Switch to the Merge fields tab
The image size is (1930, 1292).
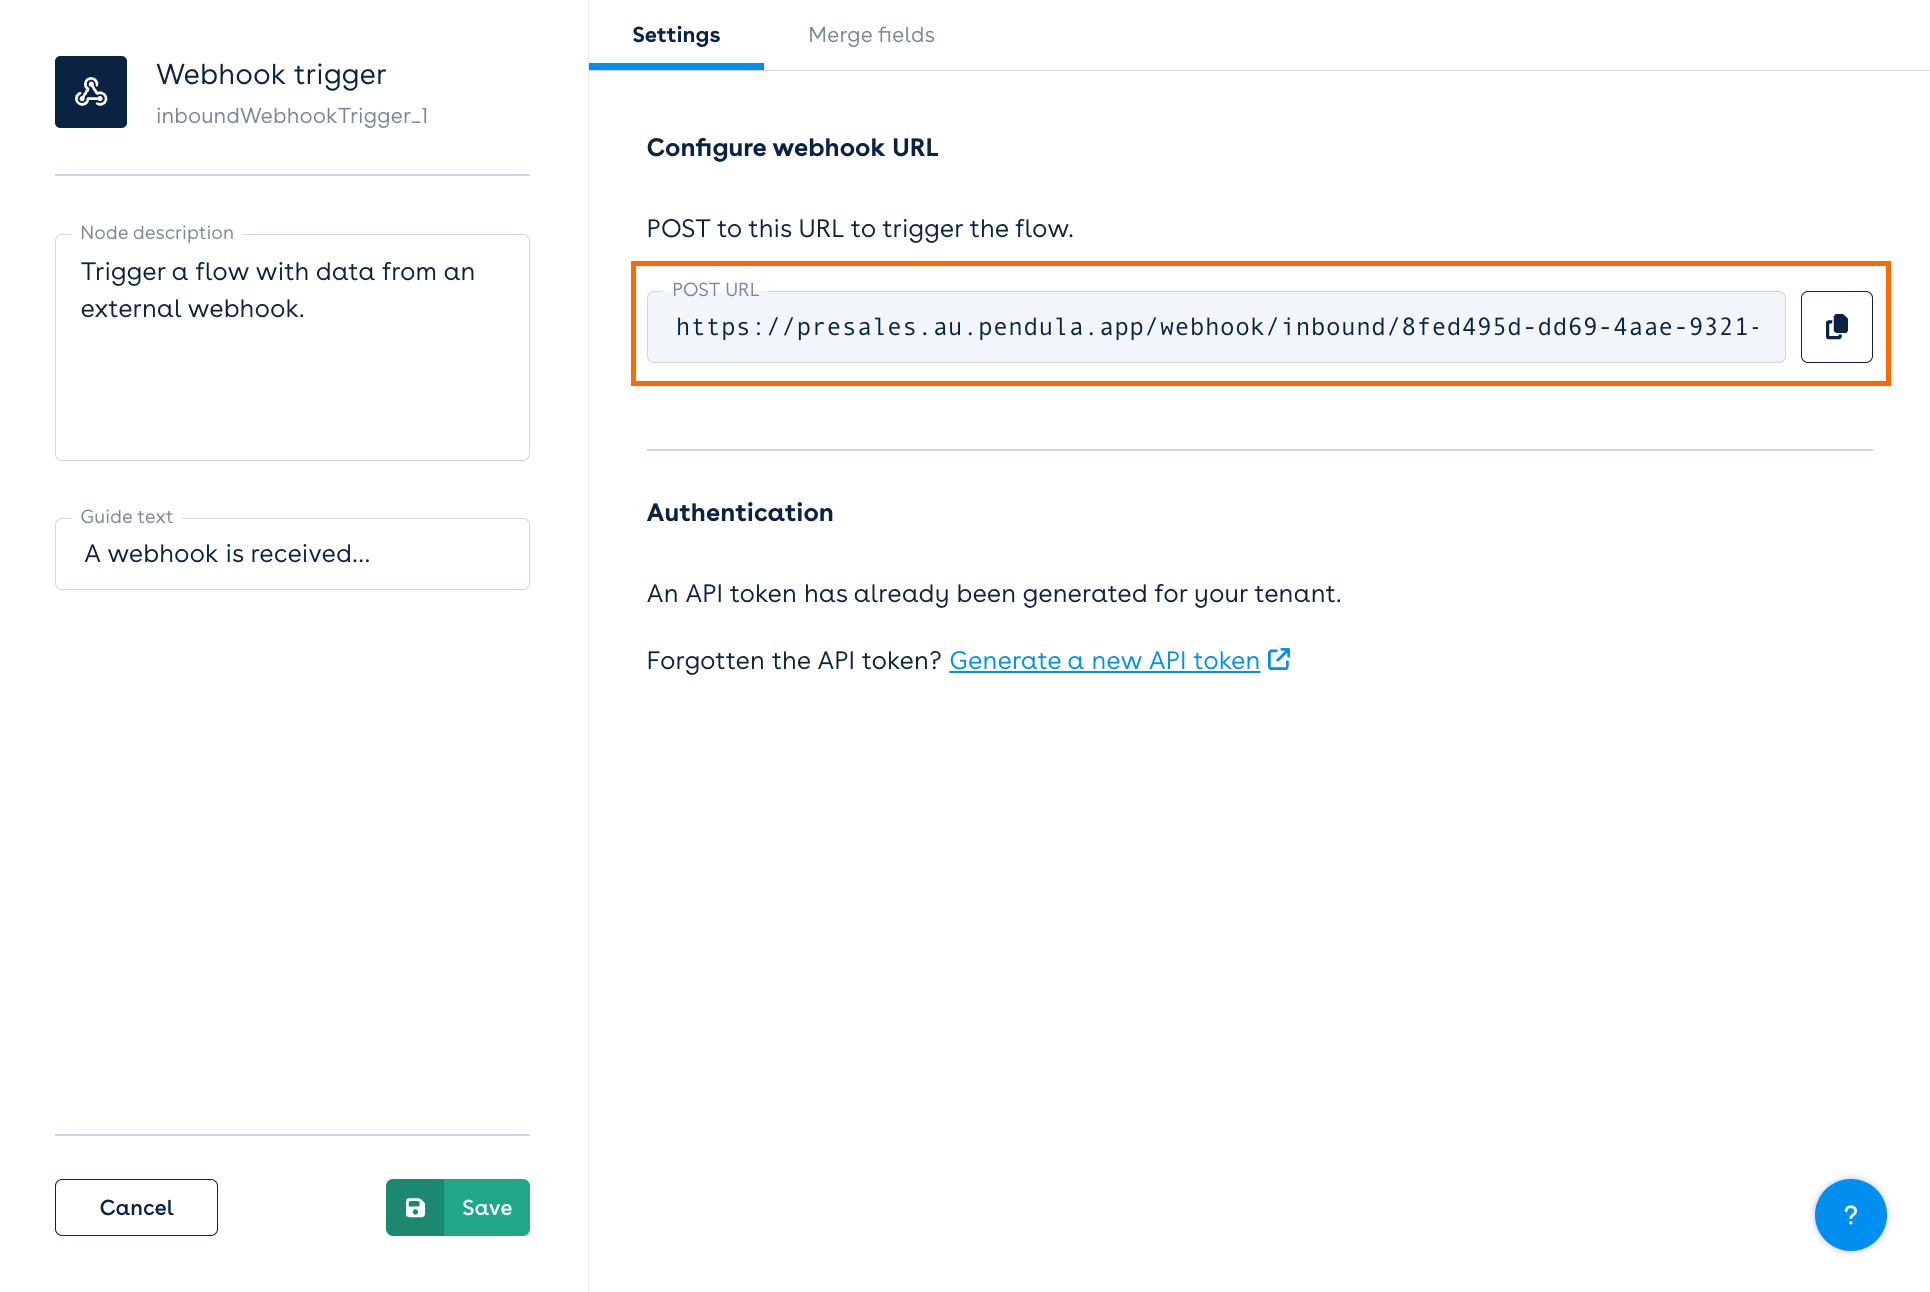coord(871,35)
